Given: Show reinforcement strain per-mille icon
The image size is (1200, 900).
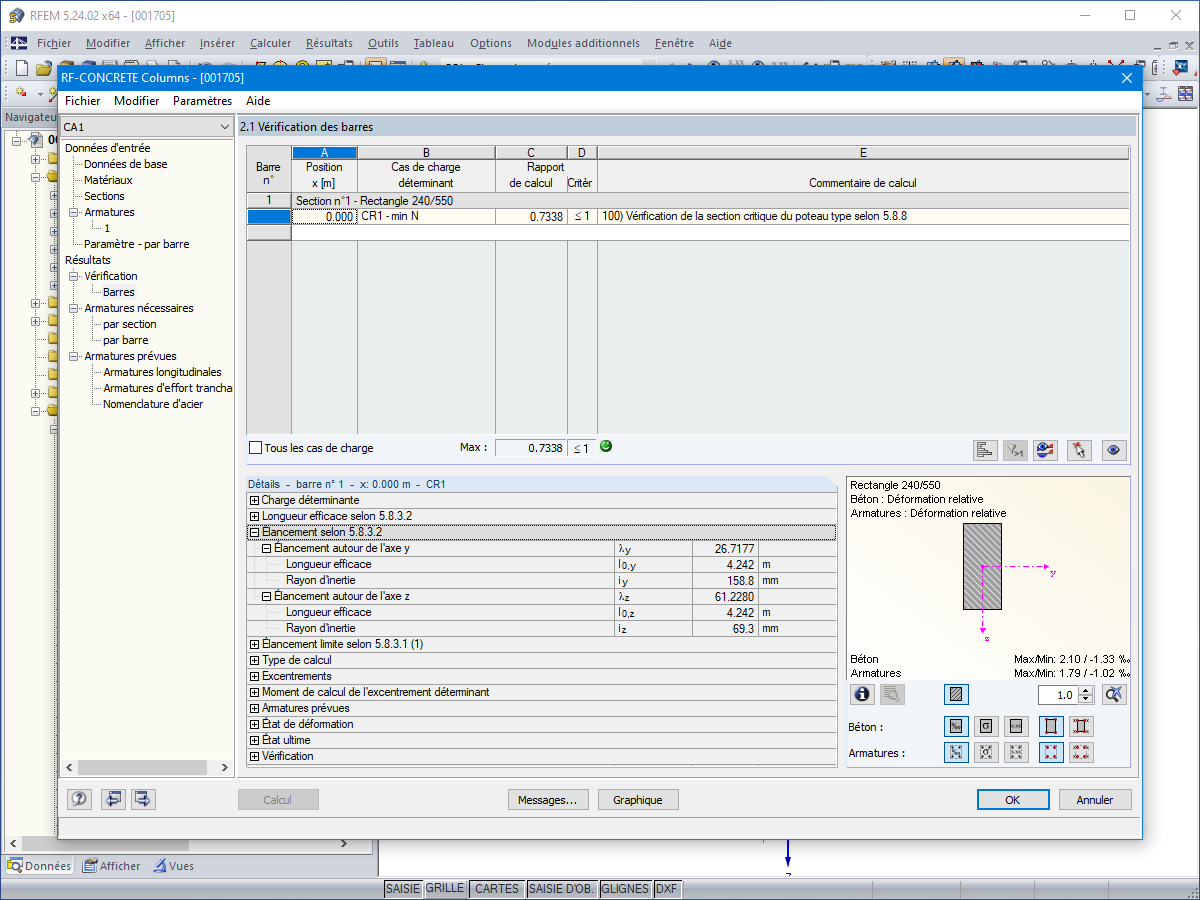Looking at the screenshot, I should pyautogui.click(x=956, y=752).
